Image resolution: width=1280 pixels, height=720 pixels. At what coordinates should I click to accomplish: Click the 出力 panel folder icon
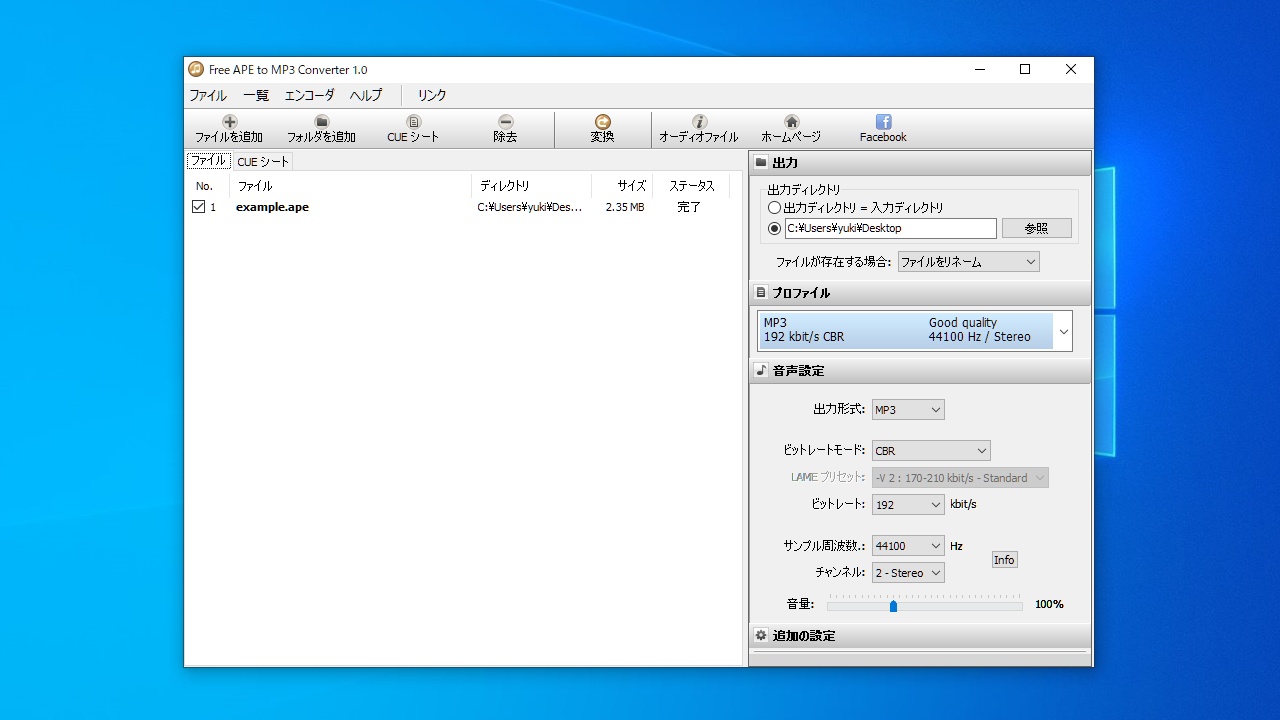(761, 163)
